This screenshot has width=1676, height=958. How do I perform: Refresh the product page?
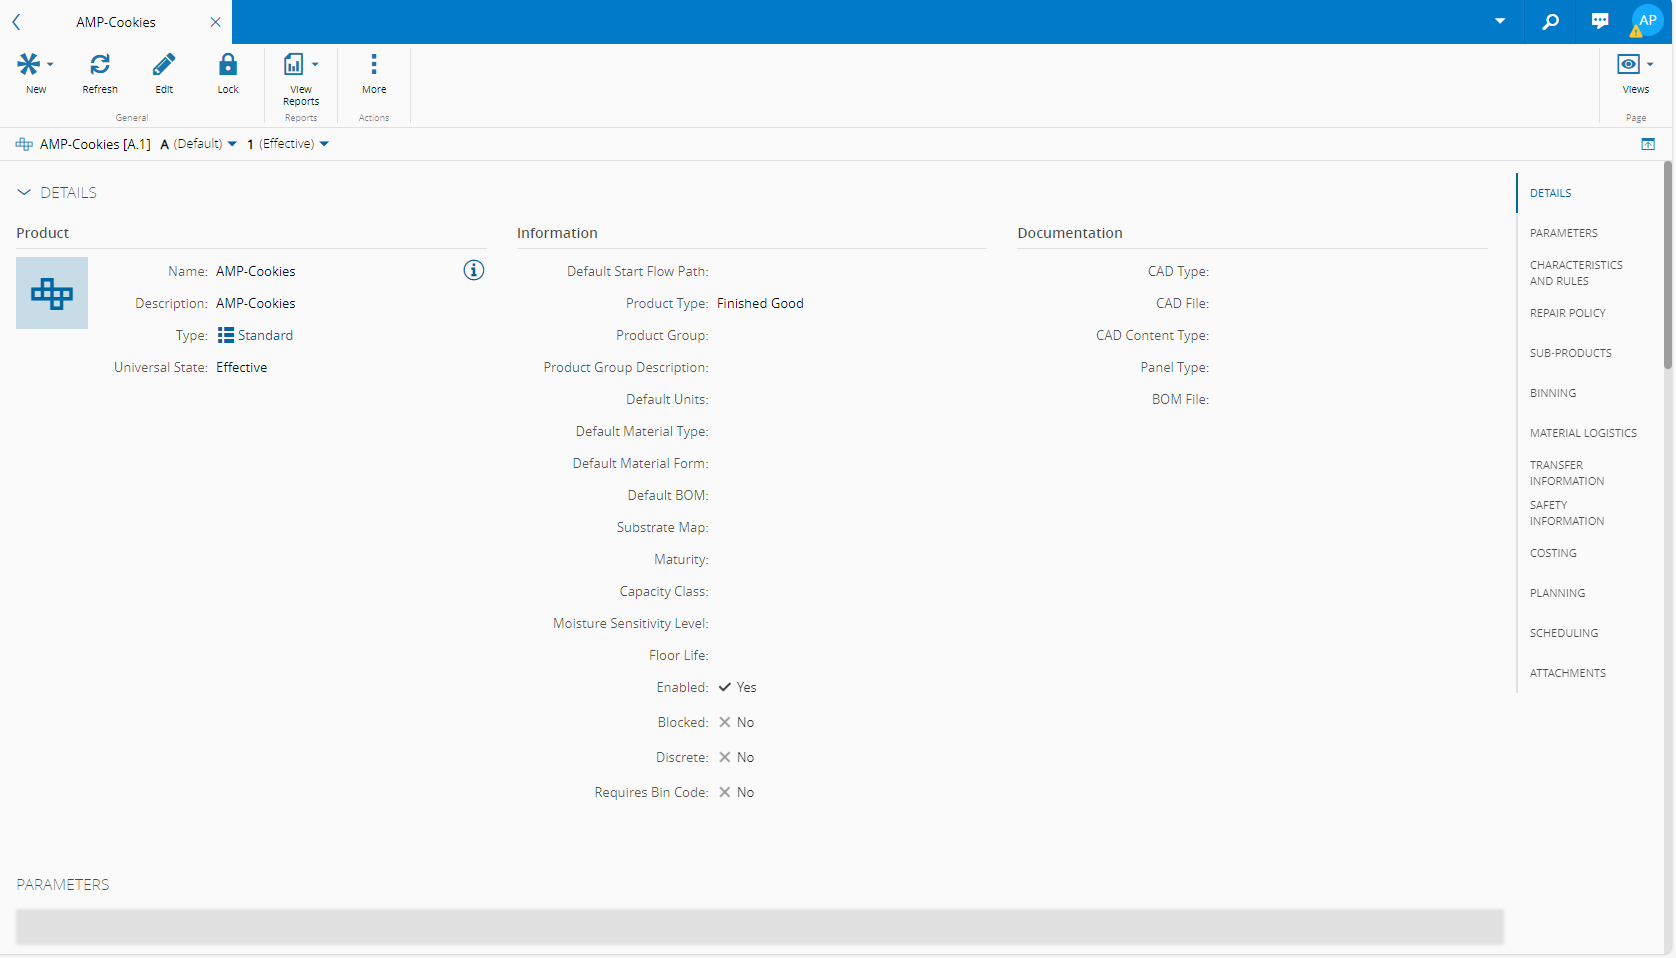click(x=100, y=66)
